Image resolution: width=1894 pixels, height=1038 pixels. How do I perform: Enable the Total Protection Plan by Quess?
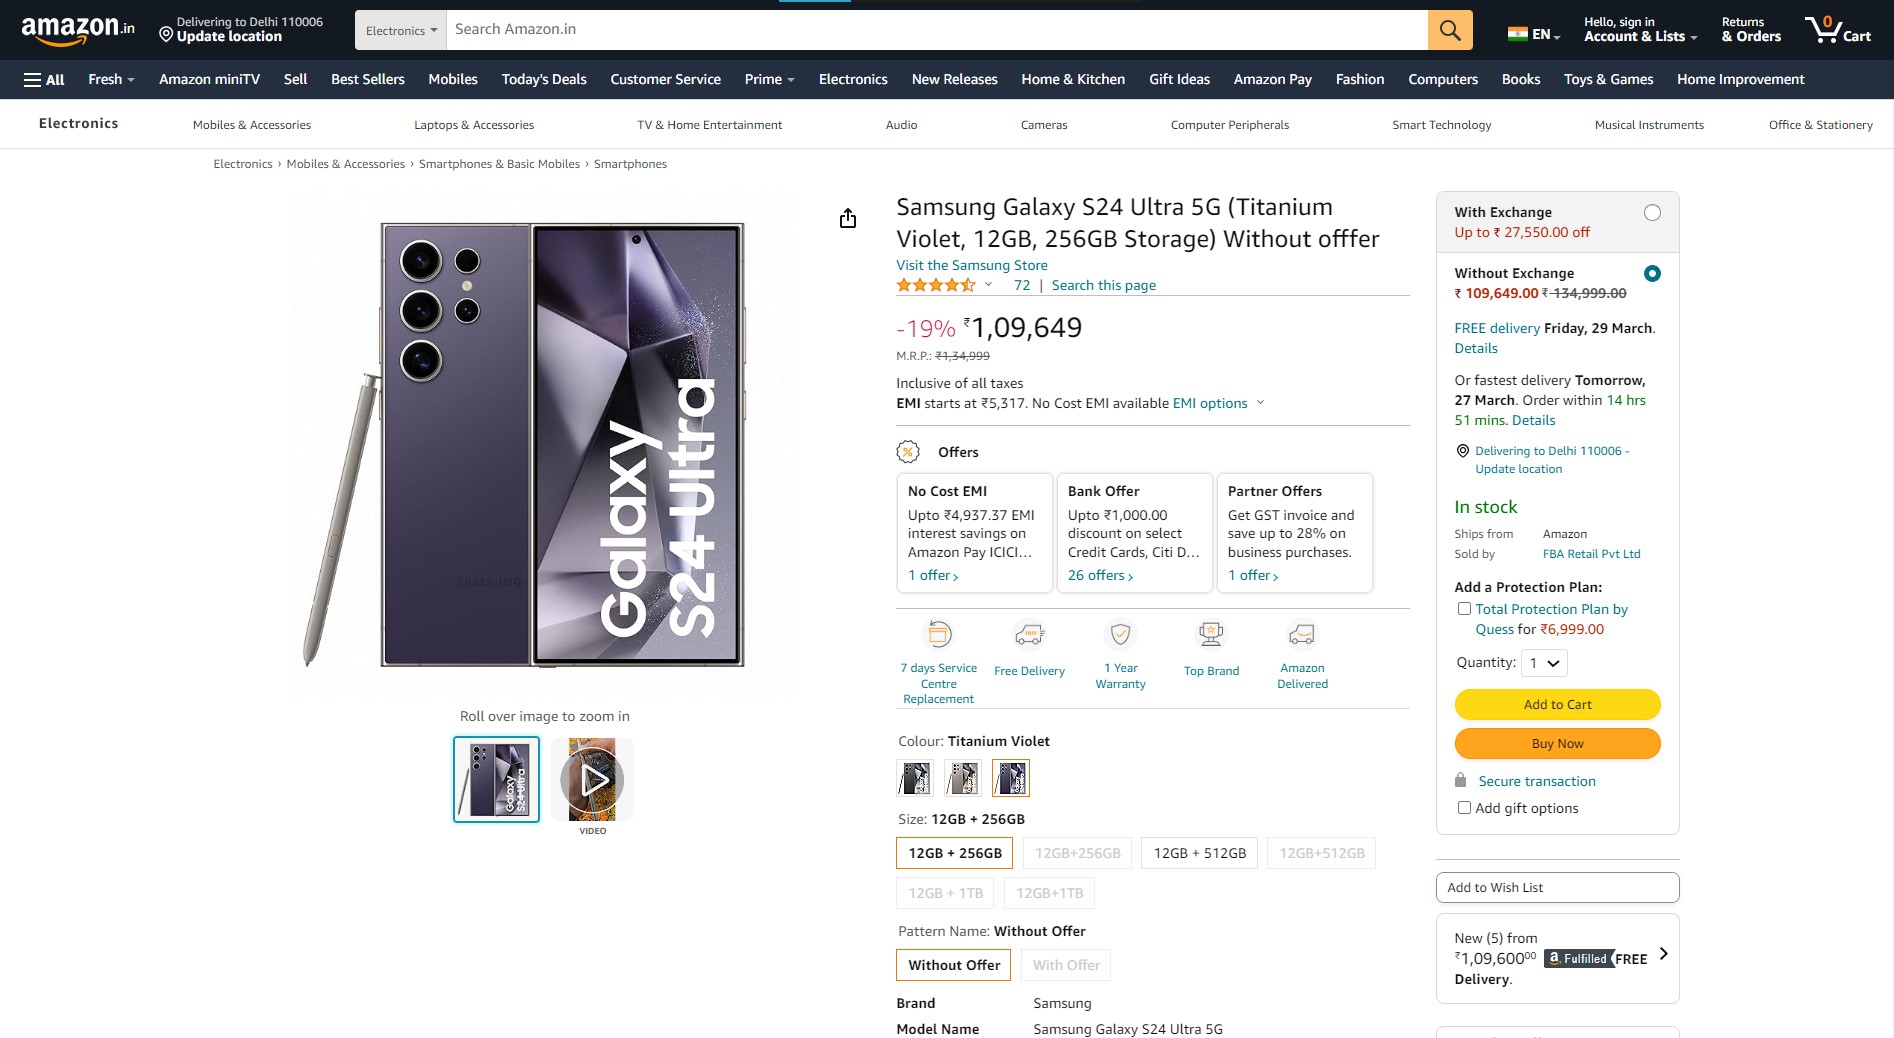click(1464, 608)
